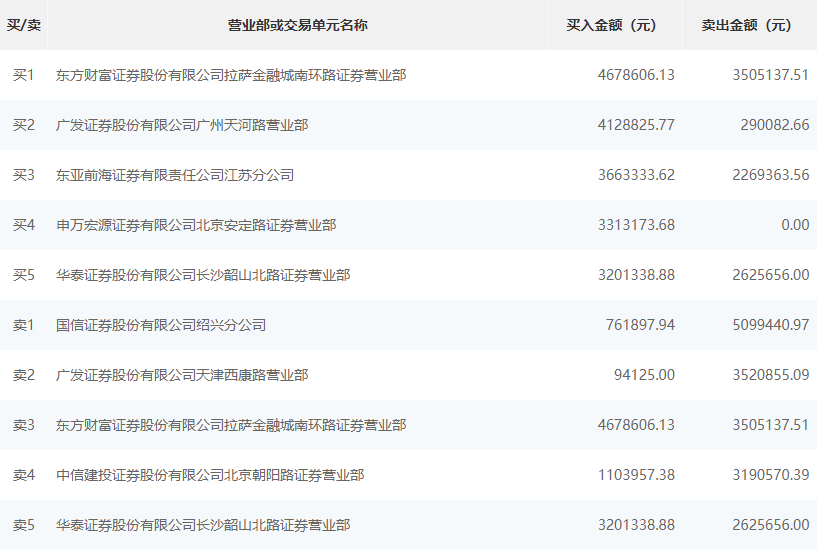This screenshot has width=817, height=549.
Task: Select the 卖1 row label
Action: (x=23, y=325)
